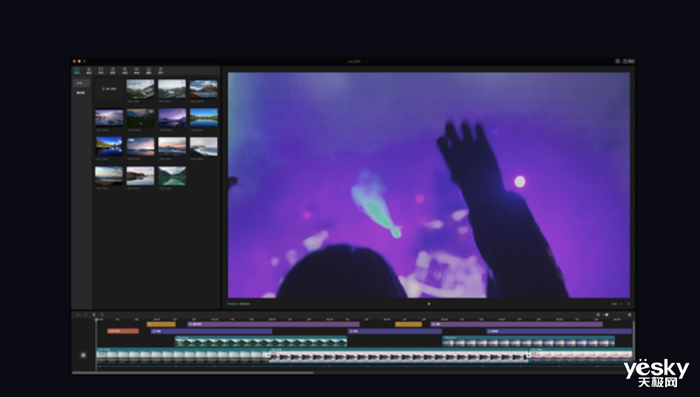The height and width of the screenshot is (397, 700).
Task: Open the Audio tab icon in top toolbar
Action: tap(89, 71)
